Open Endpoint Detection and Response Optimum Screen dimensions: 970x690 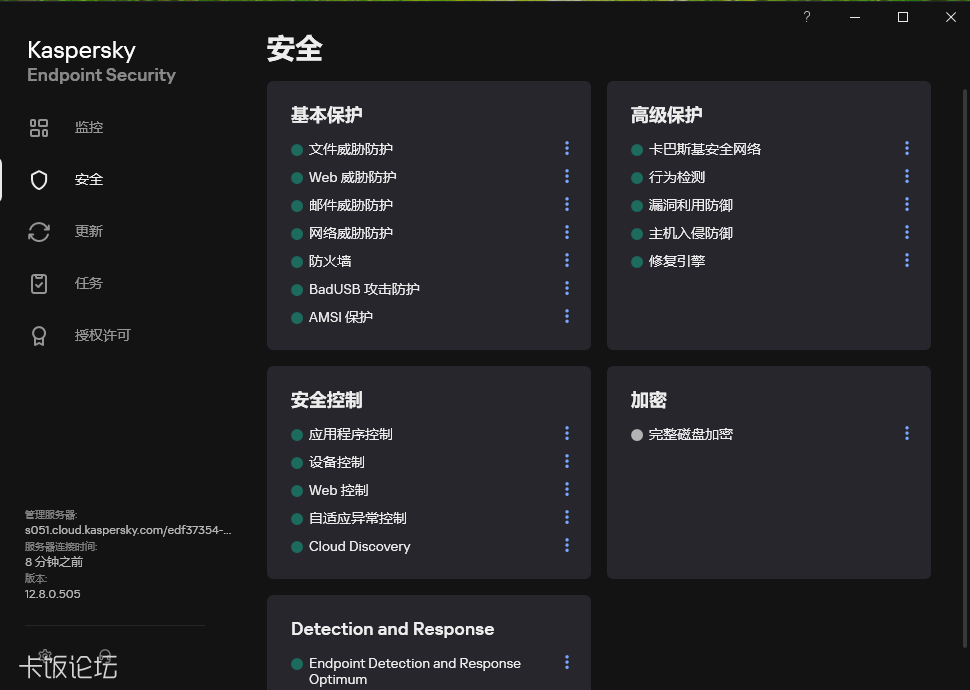click(x=414, y=671)
